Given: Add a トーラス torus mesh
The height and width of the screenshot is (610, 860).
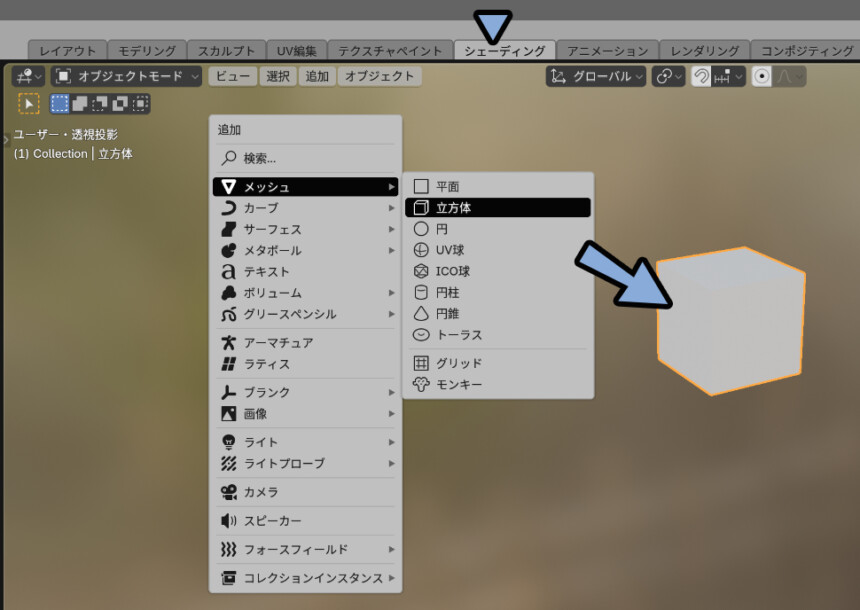Looking at the screenshot, I should point(498,335).
